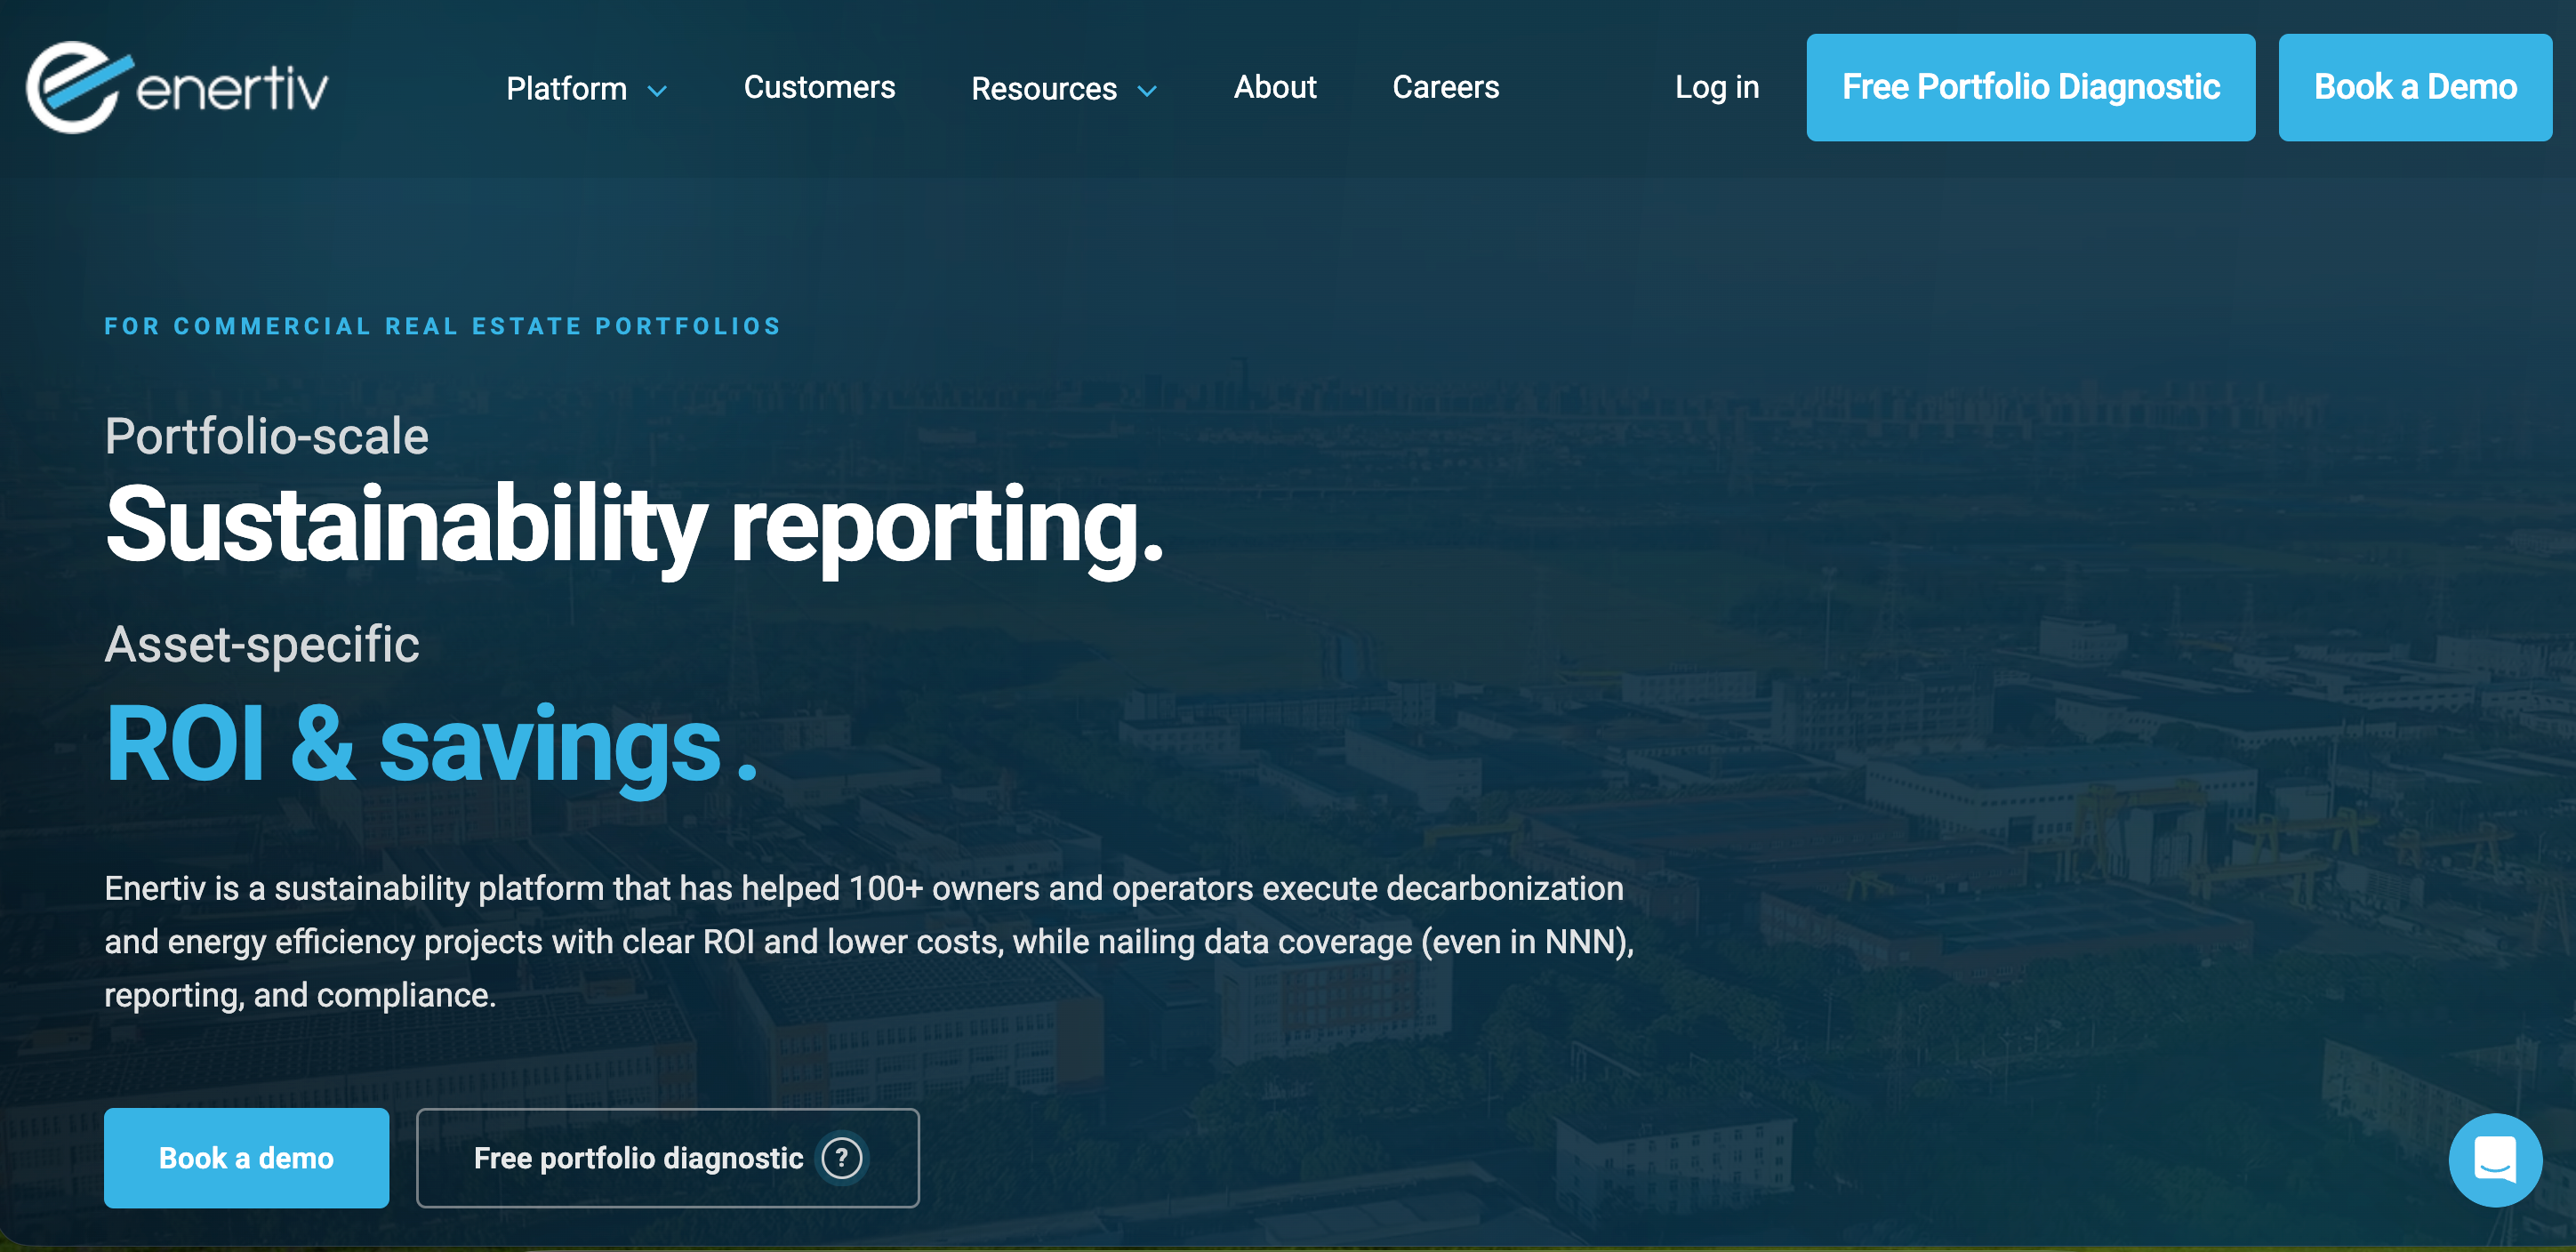Click the outlined Free portfolio diagnostic button

tap(667, 1158)
